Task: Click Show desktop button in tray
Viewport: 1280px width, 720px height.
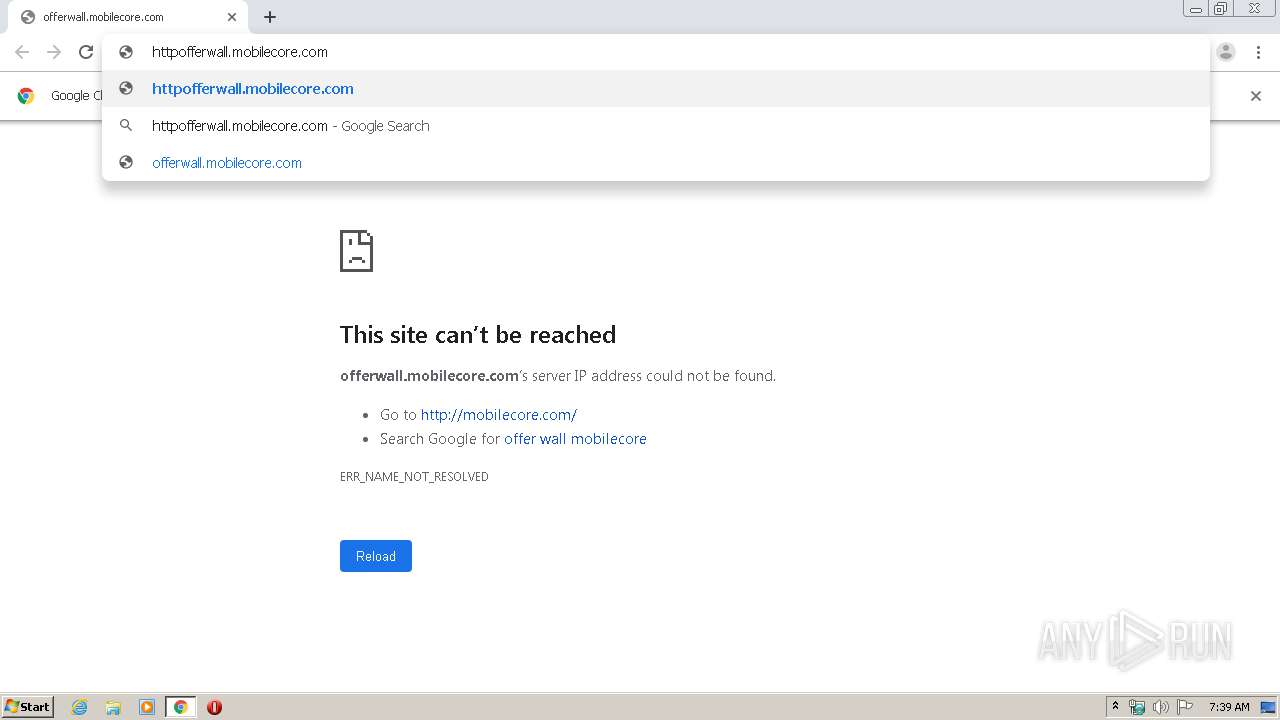Action: point(1268,707)
